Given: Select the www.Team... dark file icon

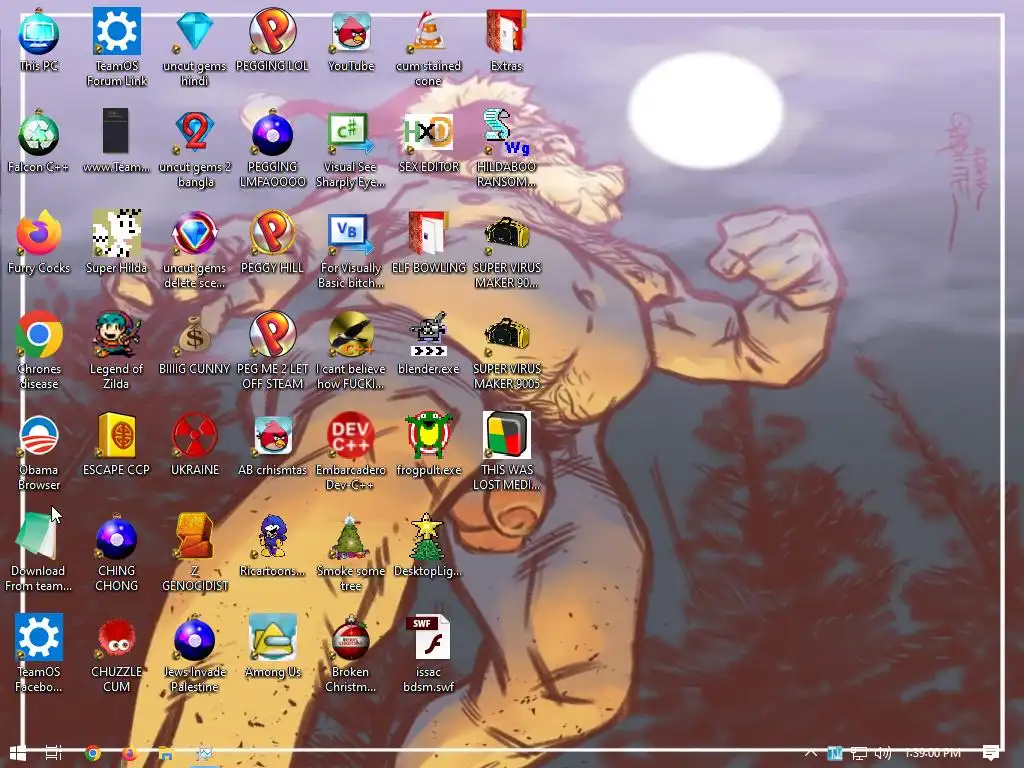Looking at the screenshot, I should tap(116, 142).
